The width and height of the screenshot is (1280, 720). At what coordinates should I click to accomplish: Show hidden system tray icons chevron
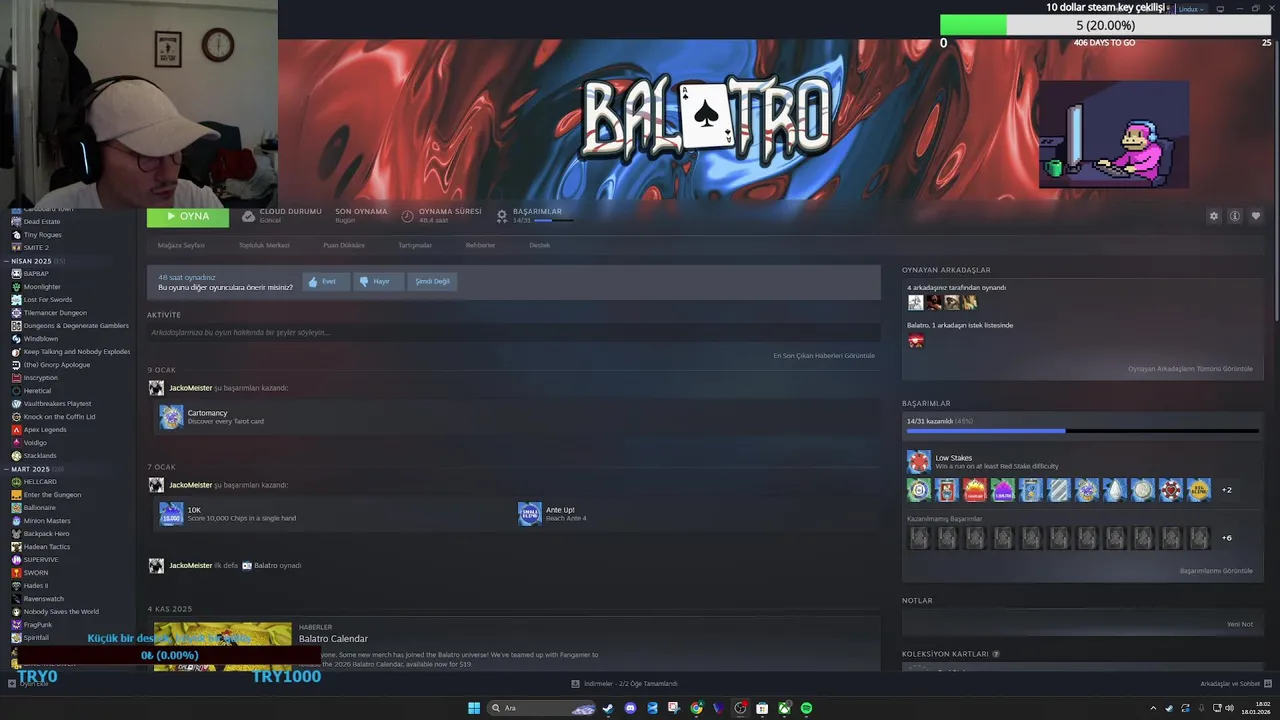tap(1153, 708)
